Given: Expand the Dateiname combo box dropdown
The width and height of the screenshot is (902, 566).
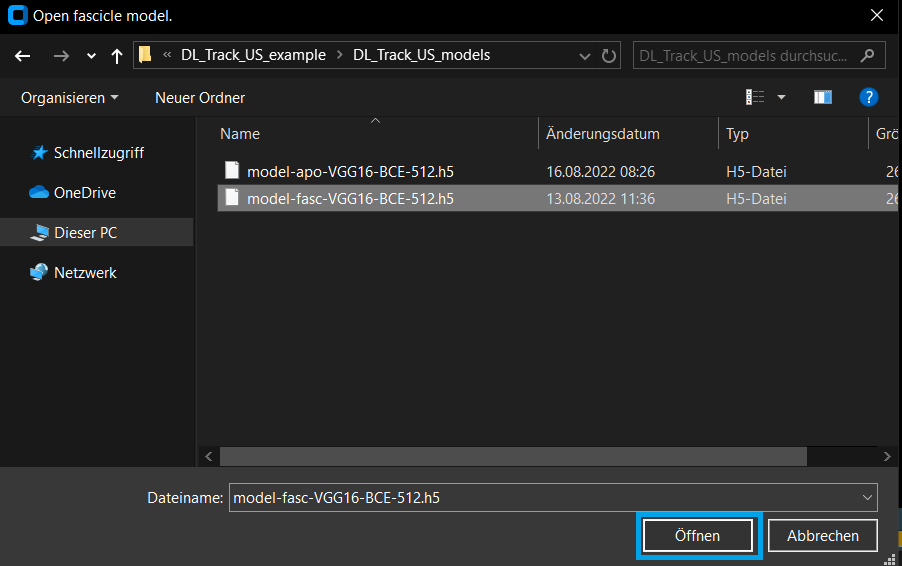Looking at the screenshot, I should tap(866, 497).
